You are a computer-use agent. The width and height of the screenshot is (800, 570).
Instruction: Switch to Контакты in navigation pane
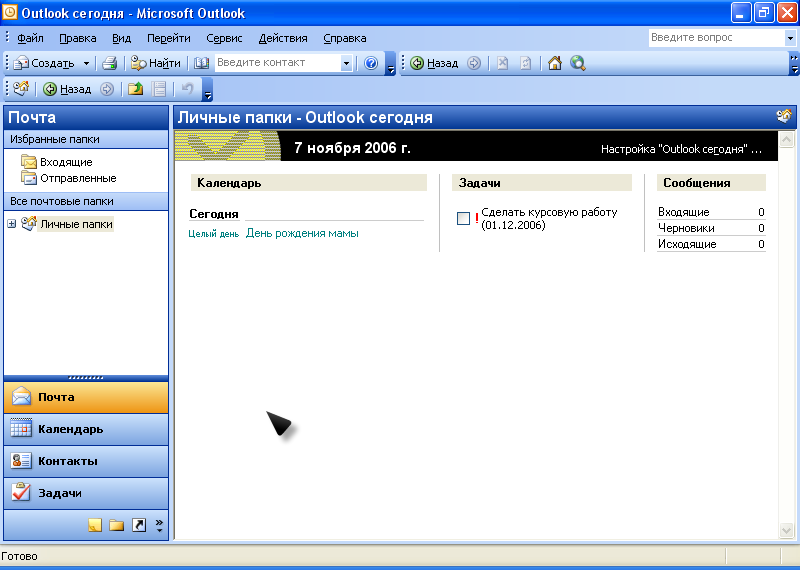coord(86,461)
